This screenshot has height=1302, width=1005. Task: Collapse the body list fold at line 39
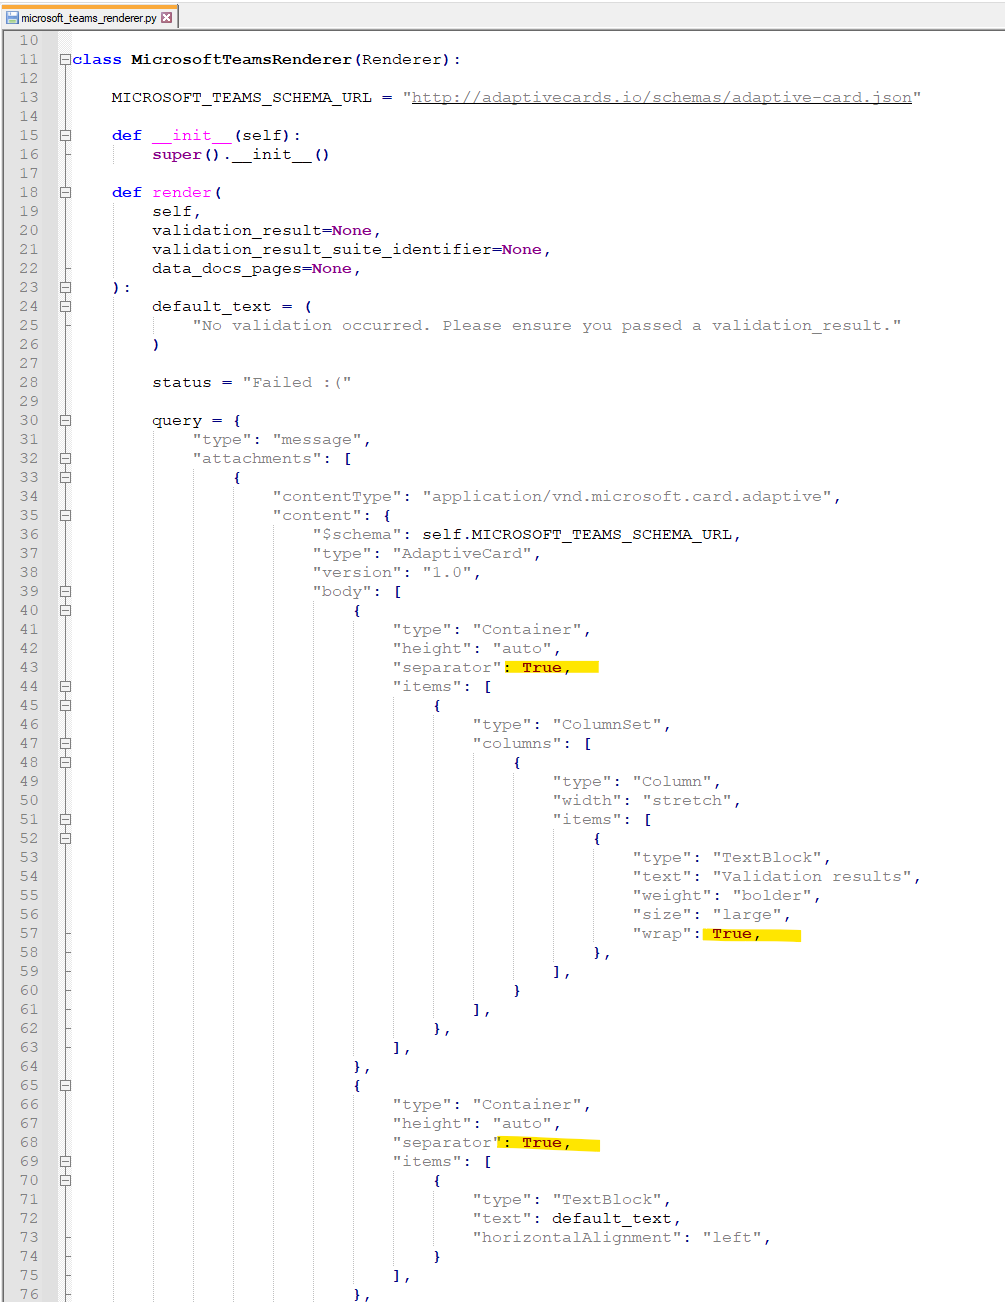tap(64, 591)
